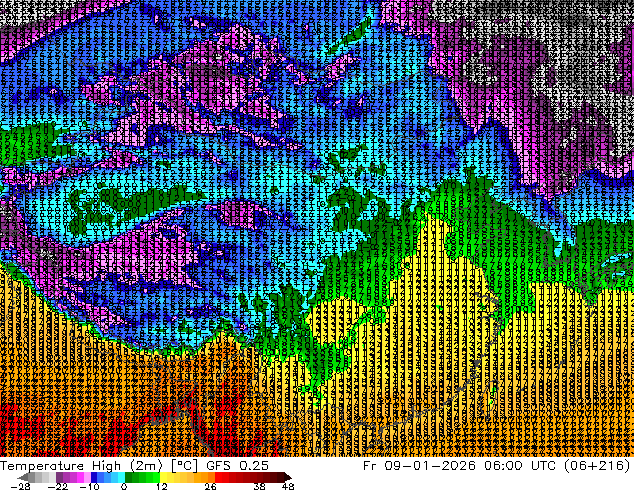Click the bright red legend swatch above 26
The image size is (634, 490).
[x=218, y=477]
